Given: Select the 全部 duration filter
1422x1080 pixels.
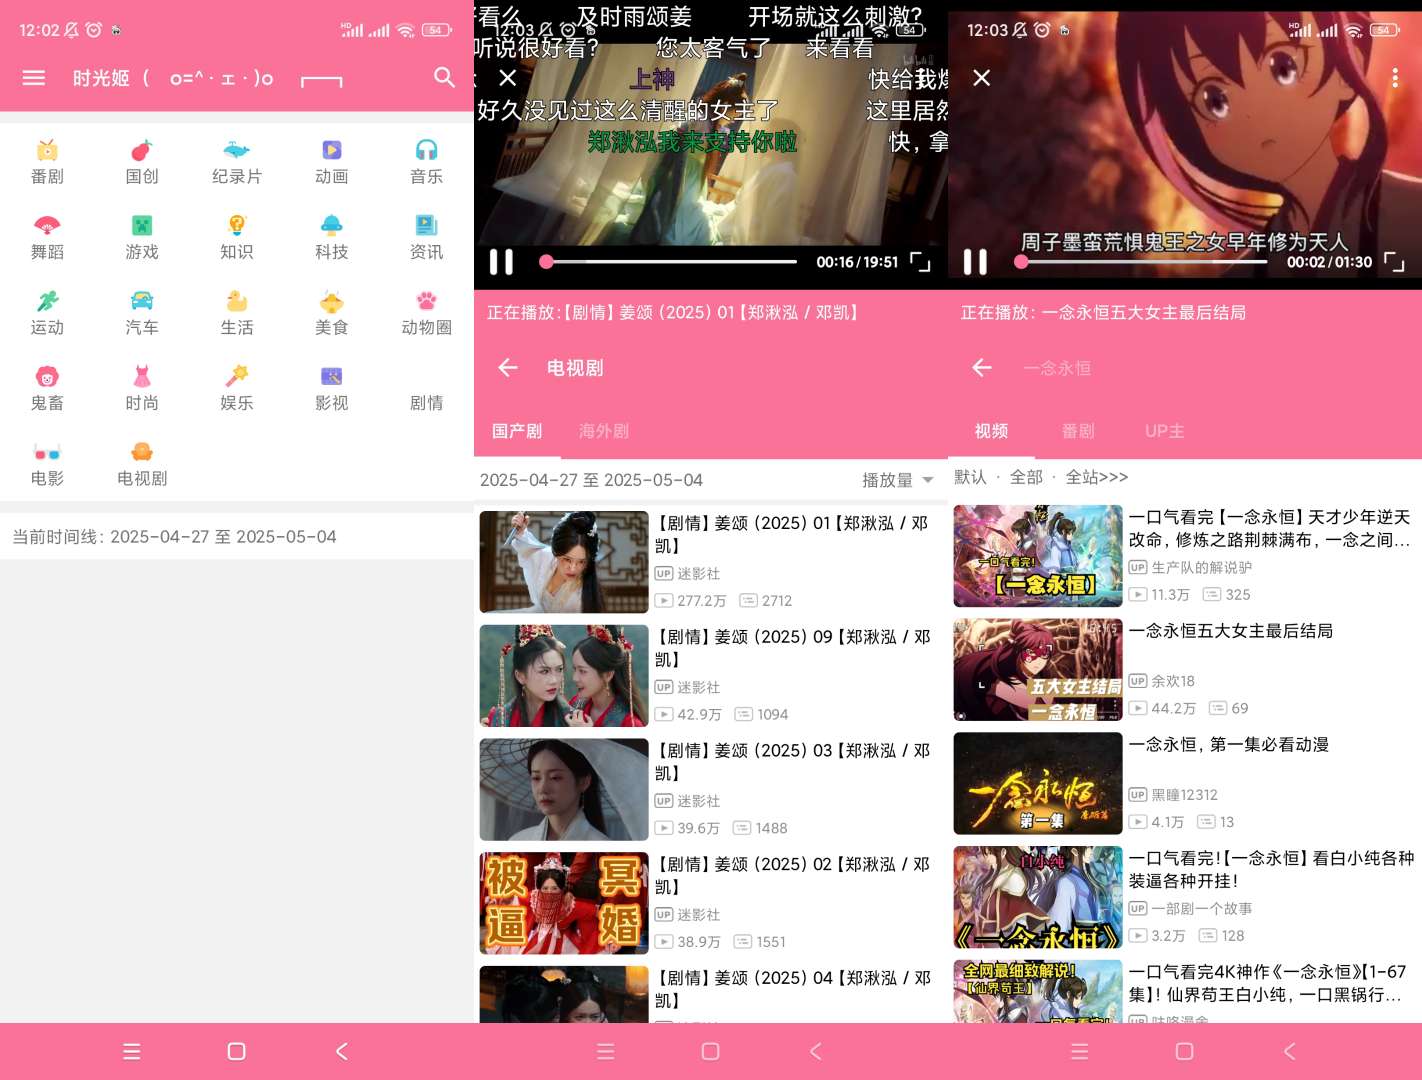Looking at the screenshot, I should tap(1026, 477).
